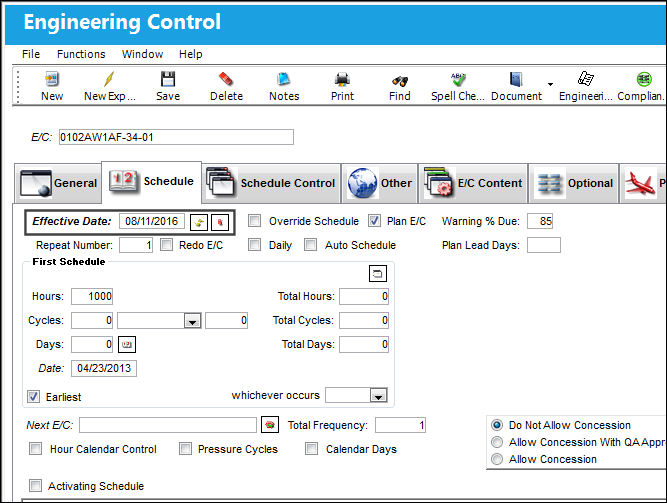Run Spell Check from toolbar
The image size is (667, 503).
coord(458,86)
